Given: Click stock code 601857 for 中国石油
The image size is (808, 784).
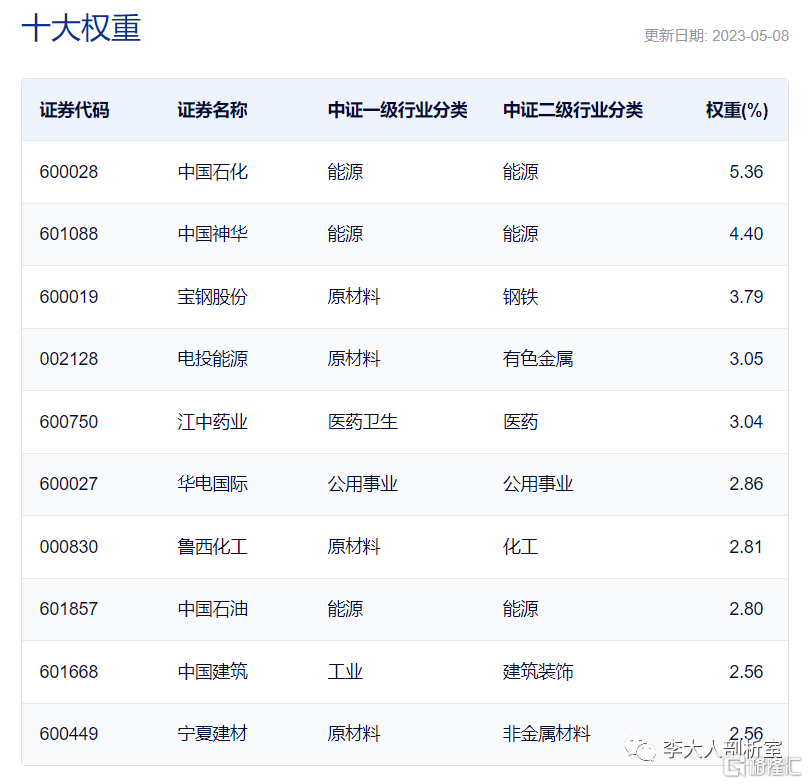Looking at the screenshot, I should pos(69,609).
